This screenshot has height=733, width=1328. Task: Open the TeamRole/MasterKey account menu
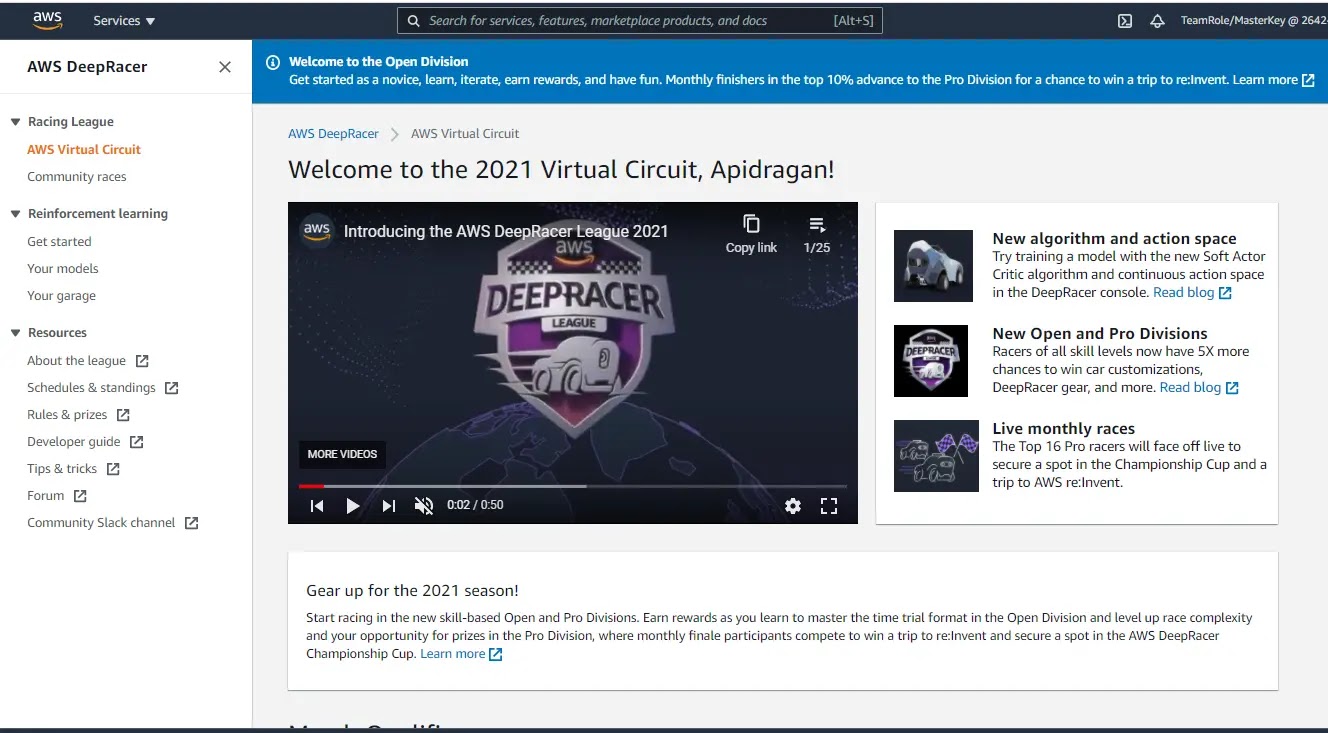tap(1253, 20)
